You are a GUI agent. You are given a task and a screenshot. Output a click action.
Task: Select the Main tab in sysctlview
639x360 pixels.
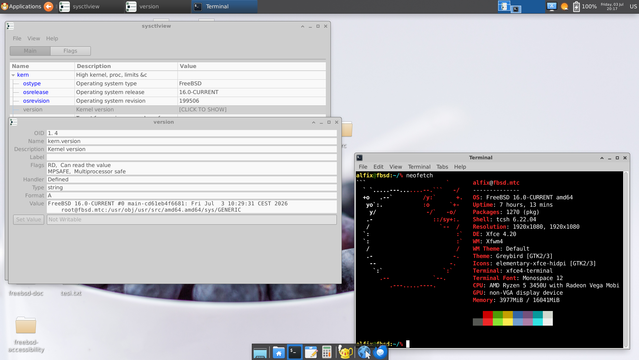(x=30, y=51)
